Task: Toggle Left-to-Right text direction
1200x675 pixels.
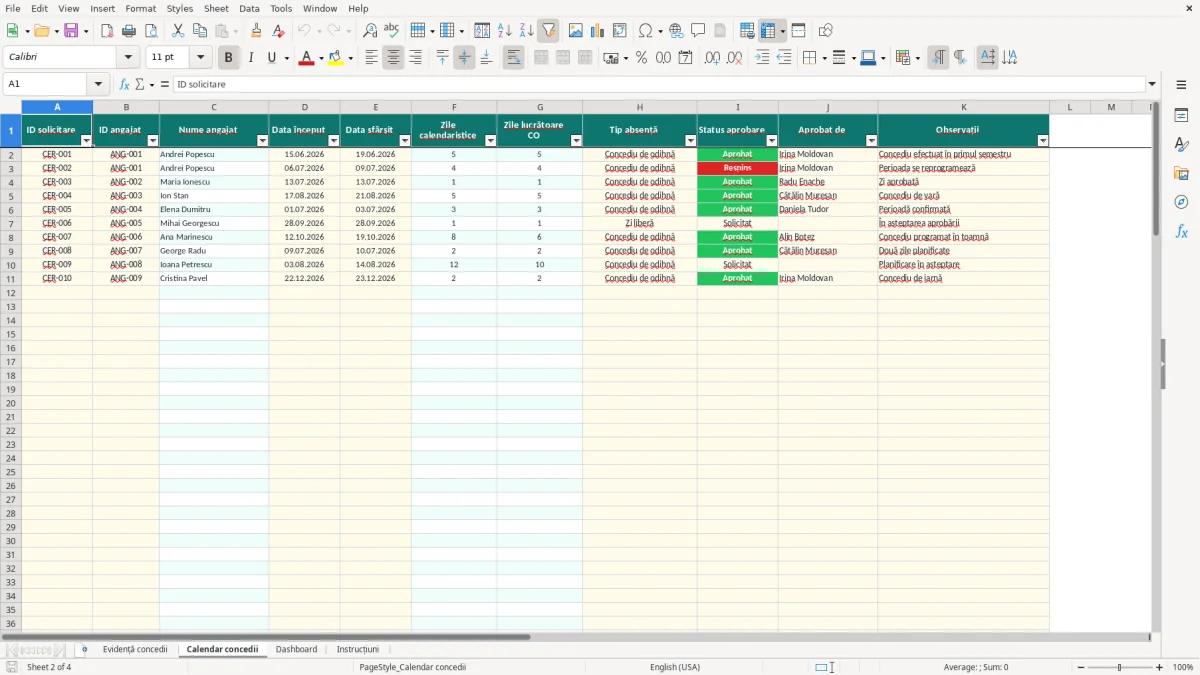Action: coord(938,58)
